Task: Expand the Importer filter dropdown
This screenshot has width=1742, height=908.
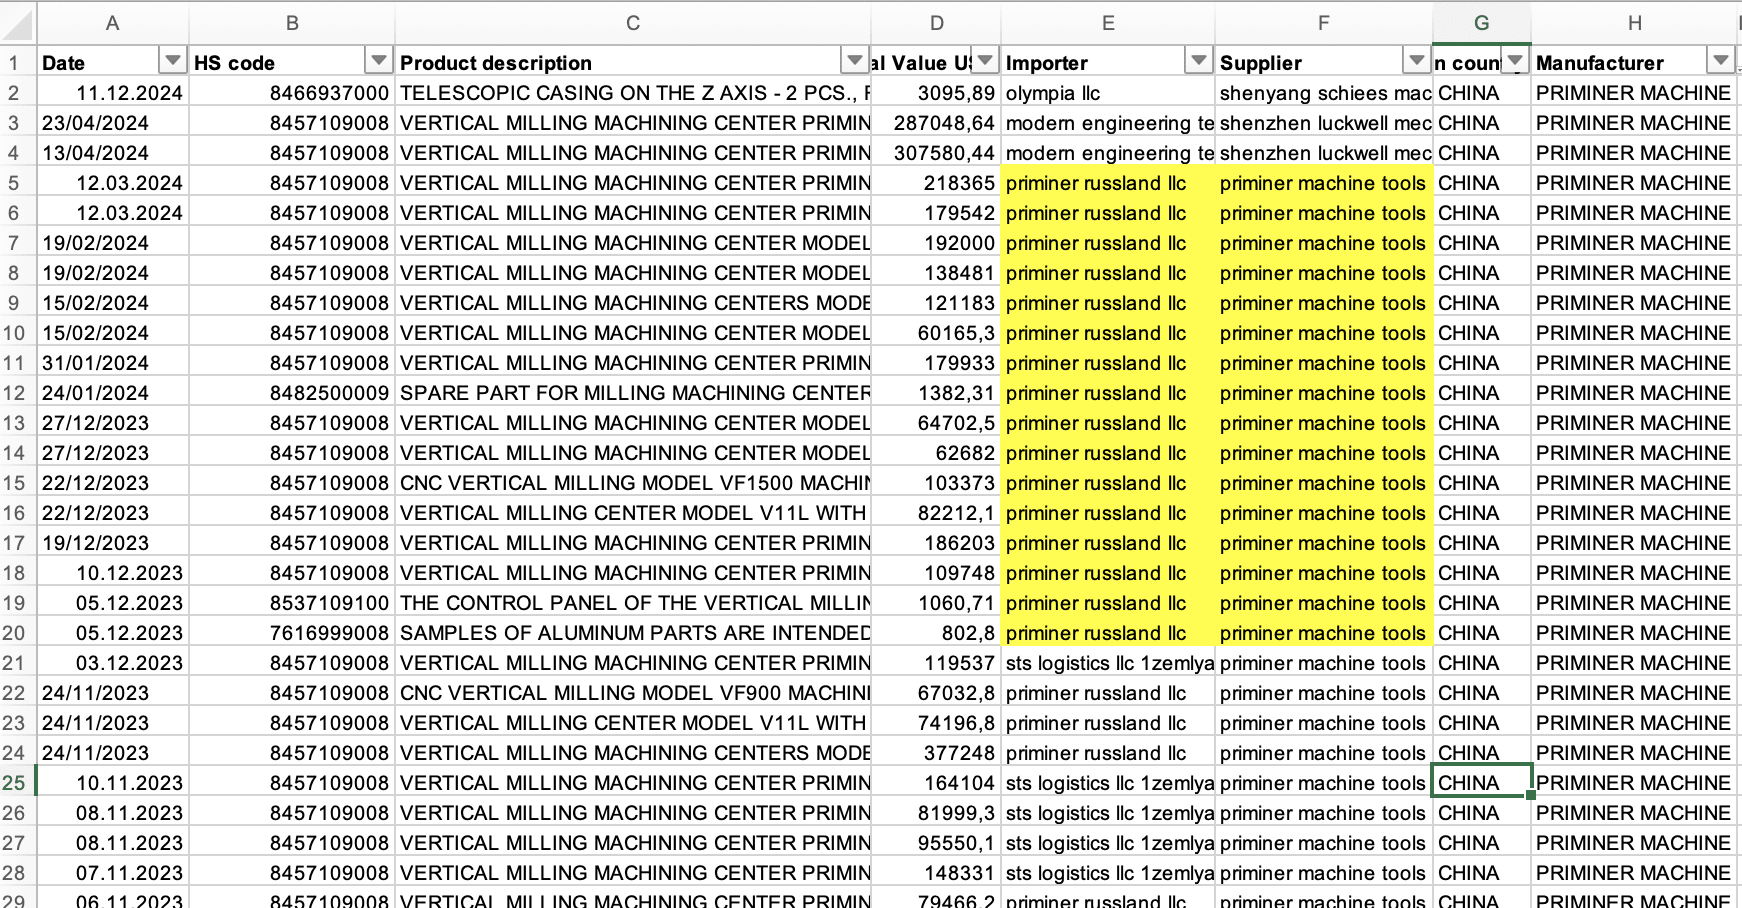Action: pos(1198,61)
